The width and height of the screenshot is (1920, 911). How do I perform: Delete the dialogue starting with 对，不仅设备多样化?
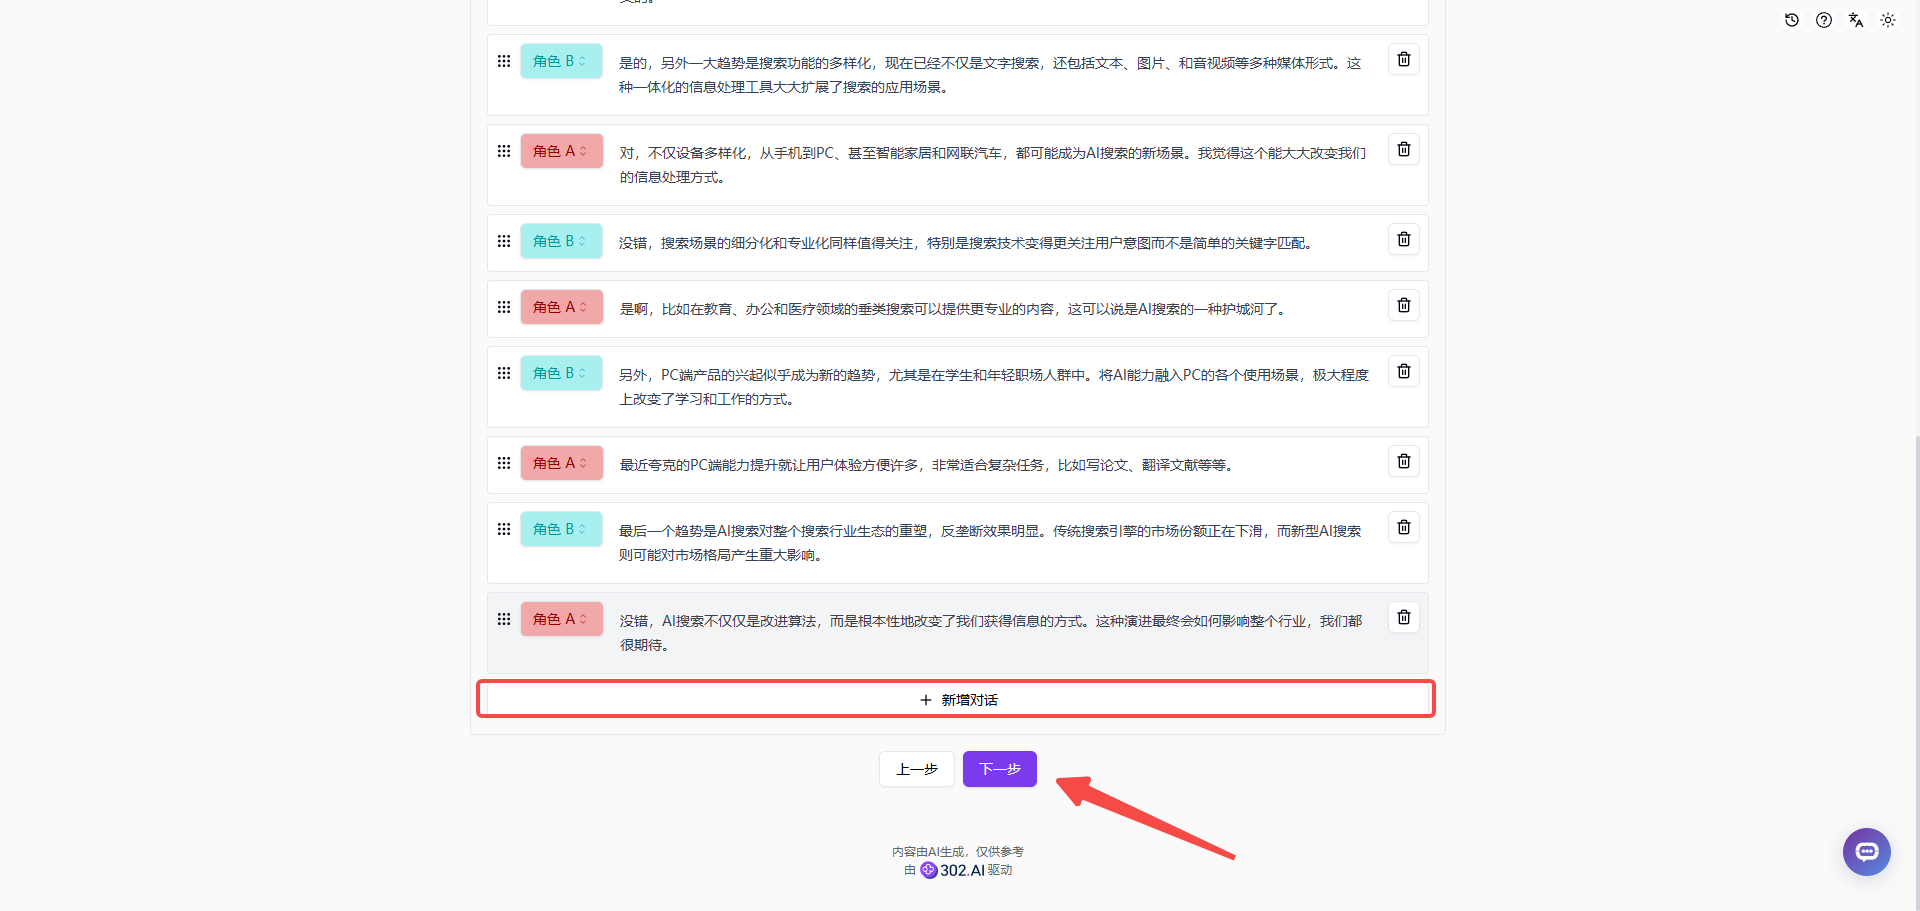coord(1404,150)
